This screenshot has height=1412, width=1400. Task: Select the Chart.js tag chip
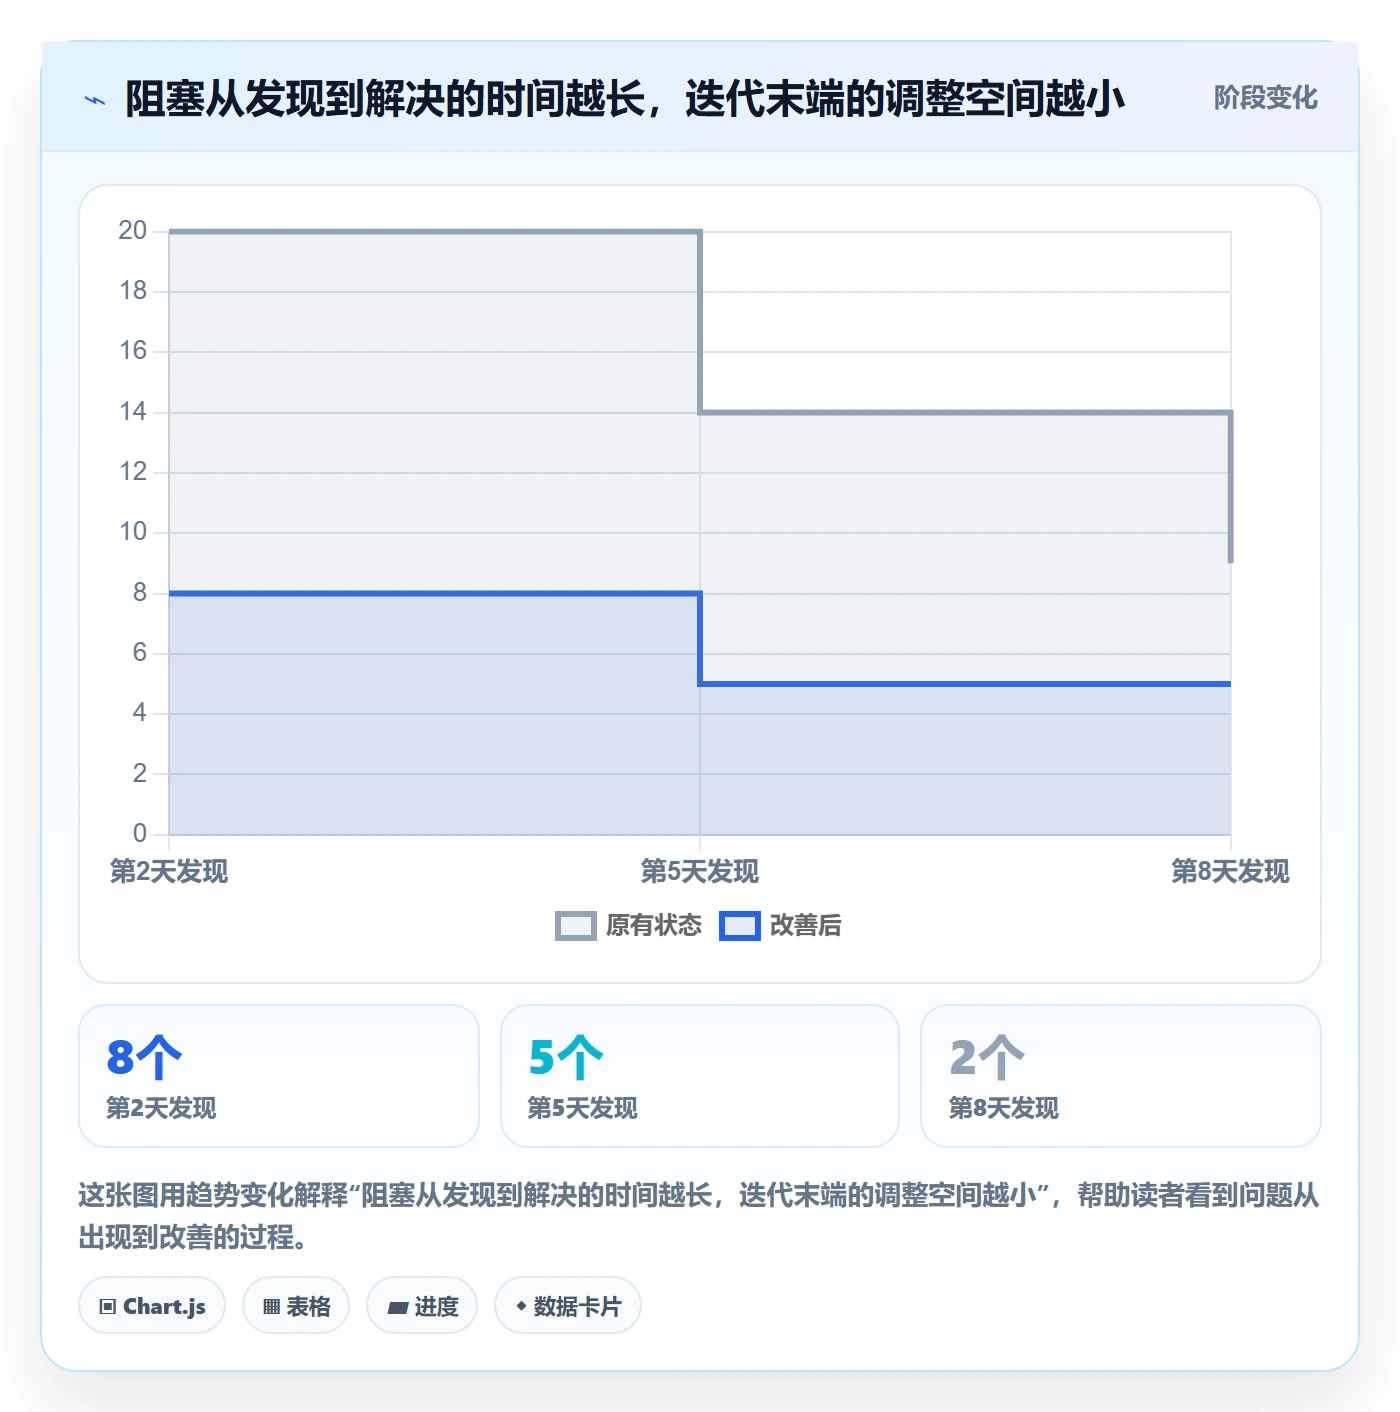152,1306
